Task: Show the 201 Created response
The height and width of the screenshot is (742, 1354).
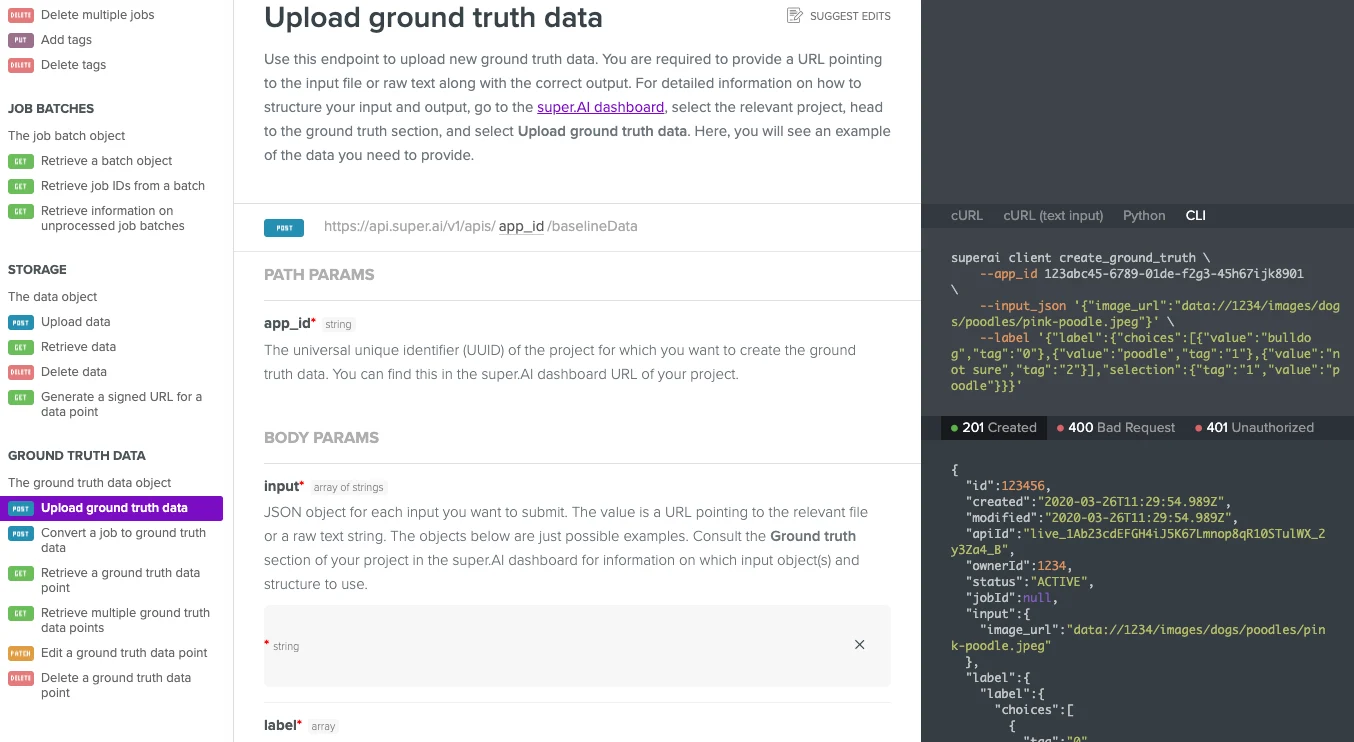Action: tap(994, 428)
